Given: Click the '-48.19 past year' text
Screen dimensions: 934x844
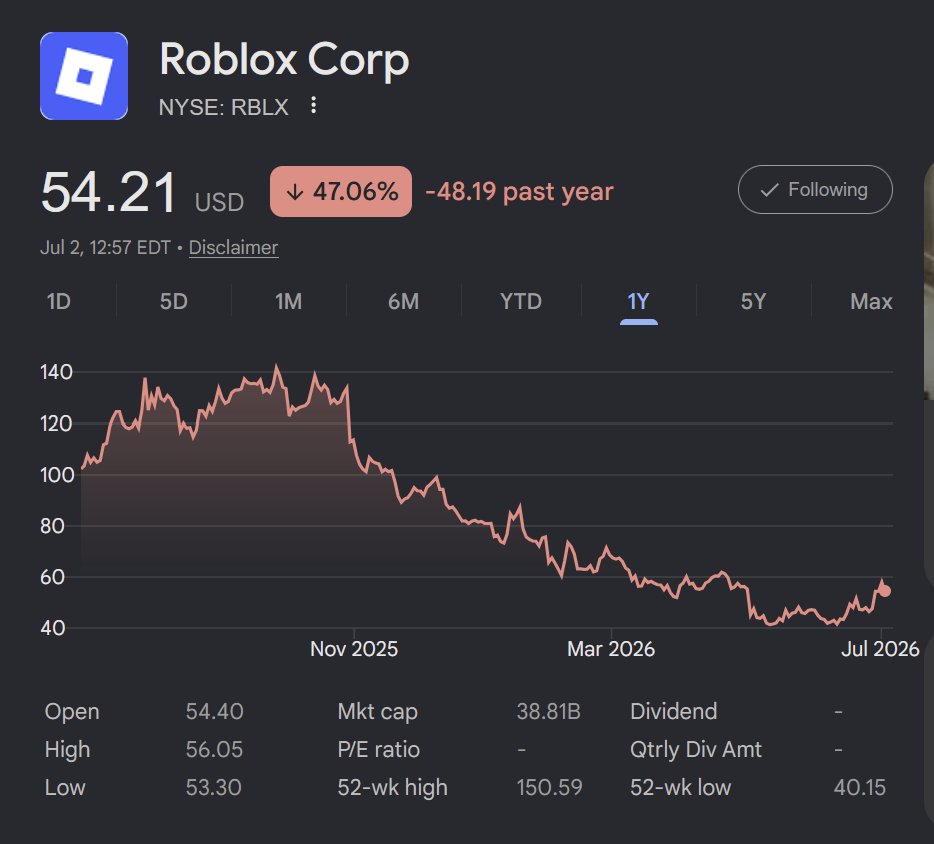Looking at the screenshot, I should 519,192.
